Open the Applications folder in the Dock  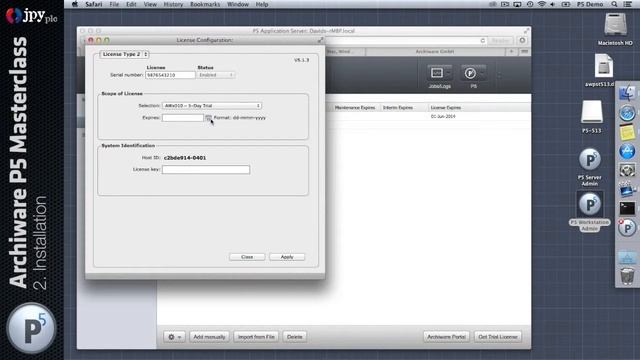click(627, 258)
